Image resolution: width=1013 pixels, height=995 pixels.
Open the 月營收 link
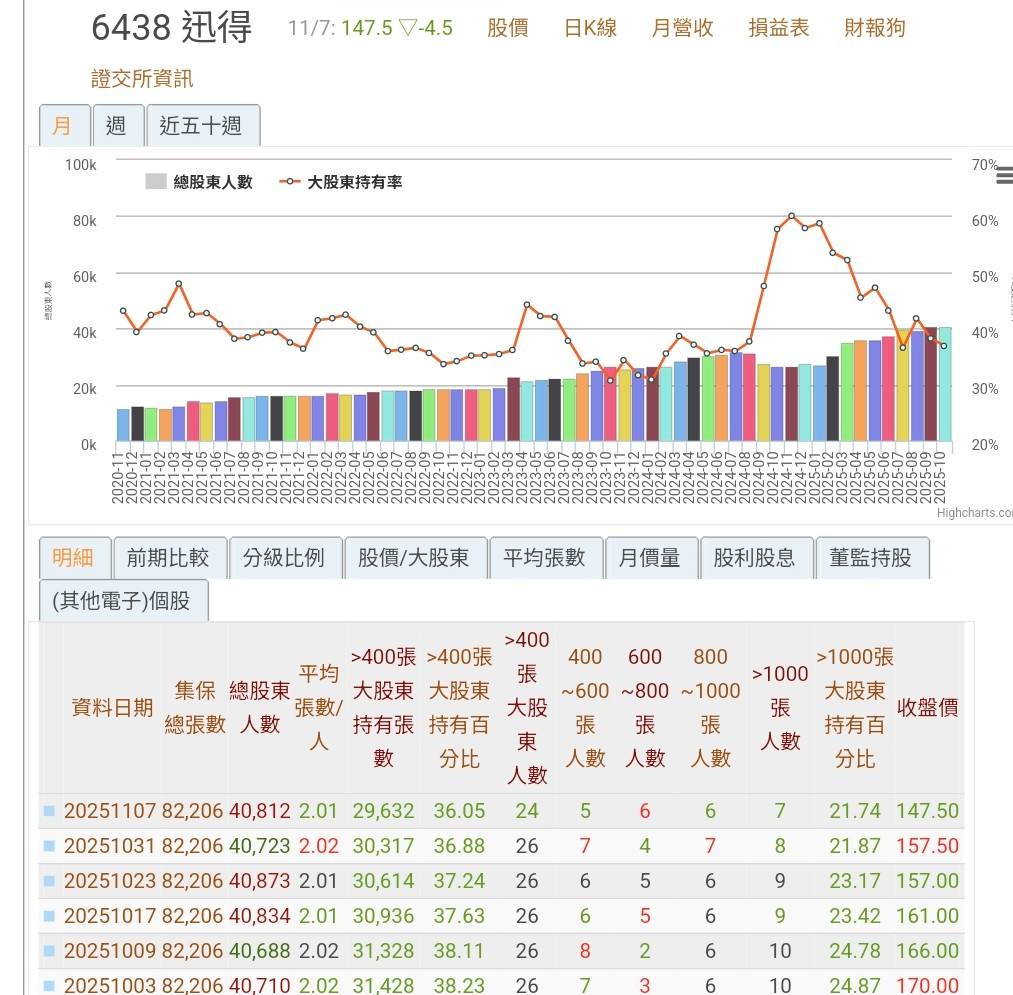click(x=682, y=28)
